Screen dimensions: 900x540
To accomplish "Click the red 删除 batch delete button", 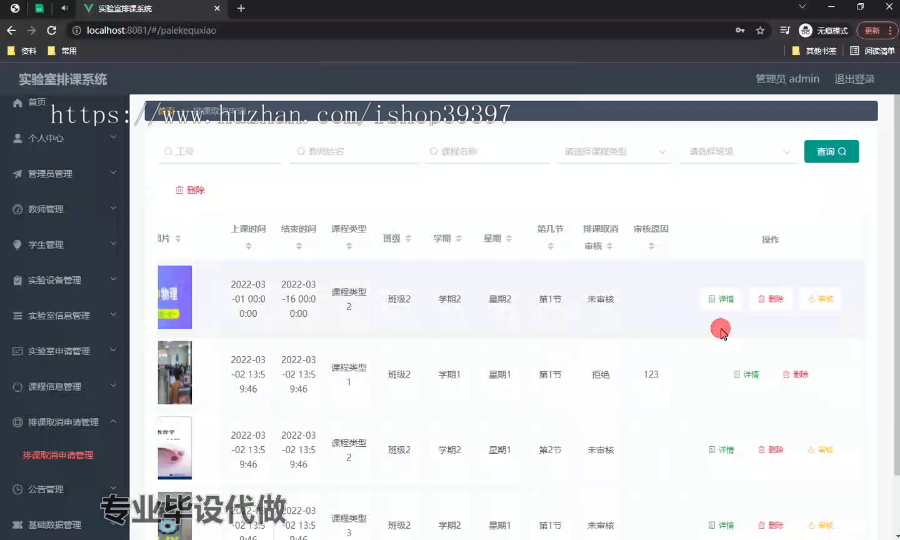I will (190, 190).
